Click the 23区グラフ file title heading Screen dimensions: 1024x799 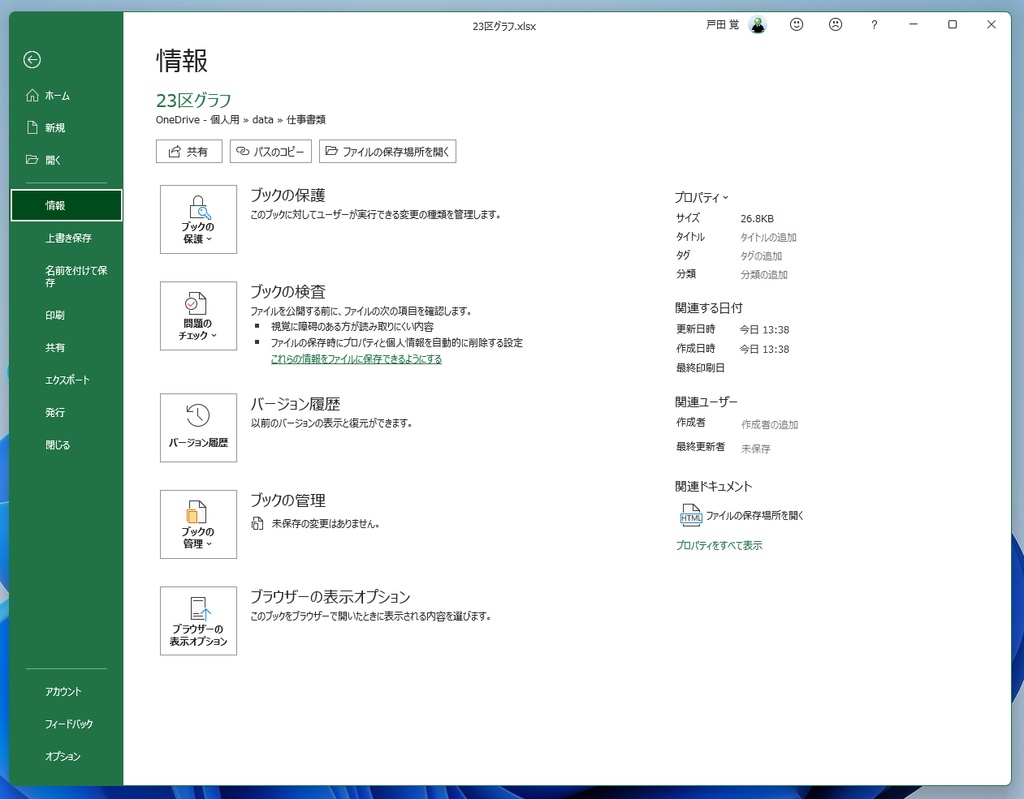coord(194,100)
